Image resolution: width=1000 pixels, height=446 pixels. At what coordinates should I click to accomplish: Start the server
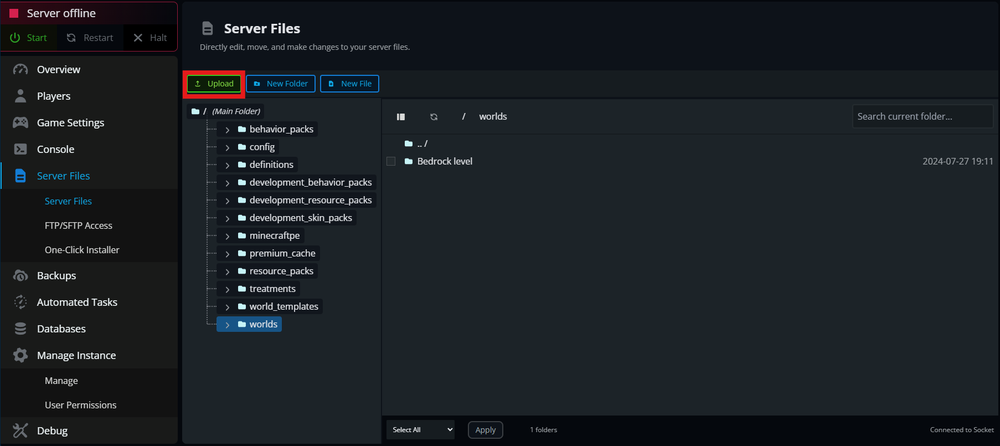point(29,38)
